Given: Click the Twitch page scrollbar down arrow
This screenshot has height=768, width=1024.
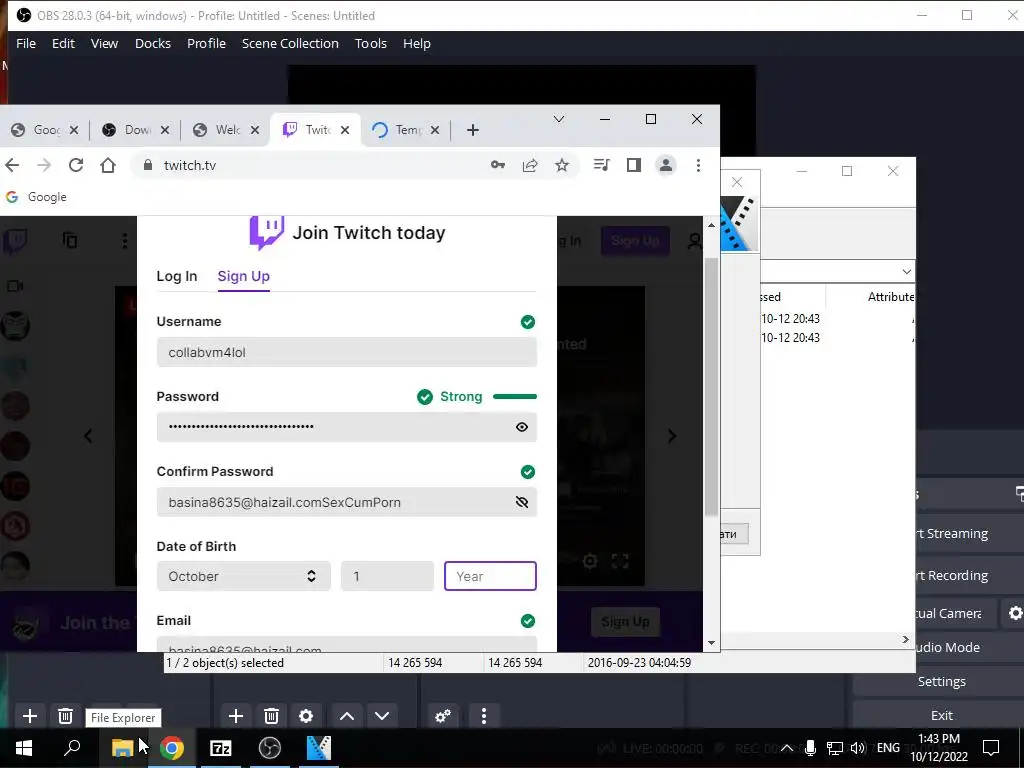Looking at the screenshot, I should pos(711,643).
